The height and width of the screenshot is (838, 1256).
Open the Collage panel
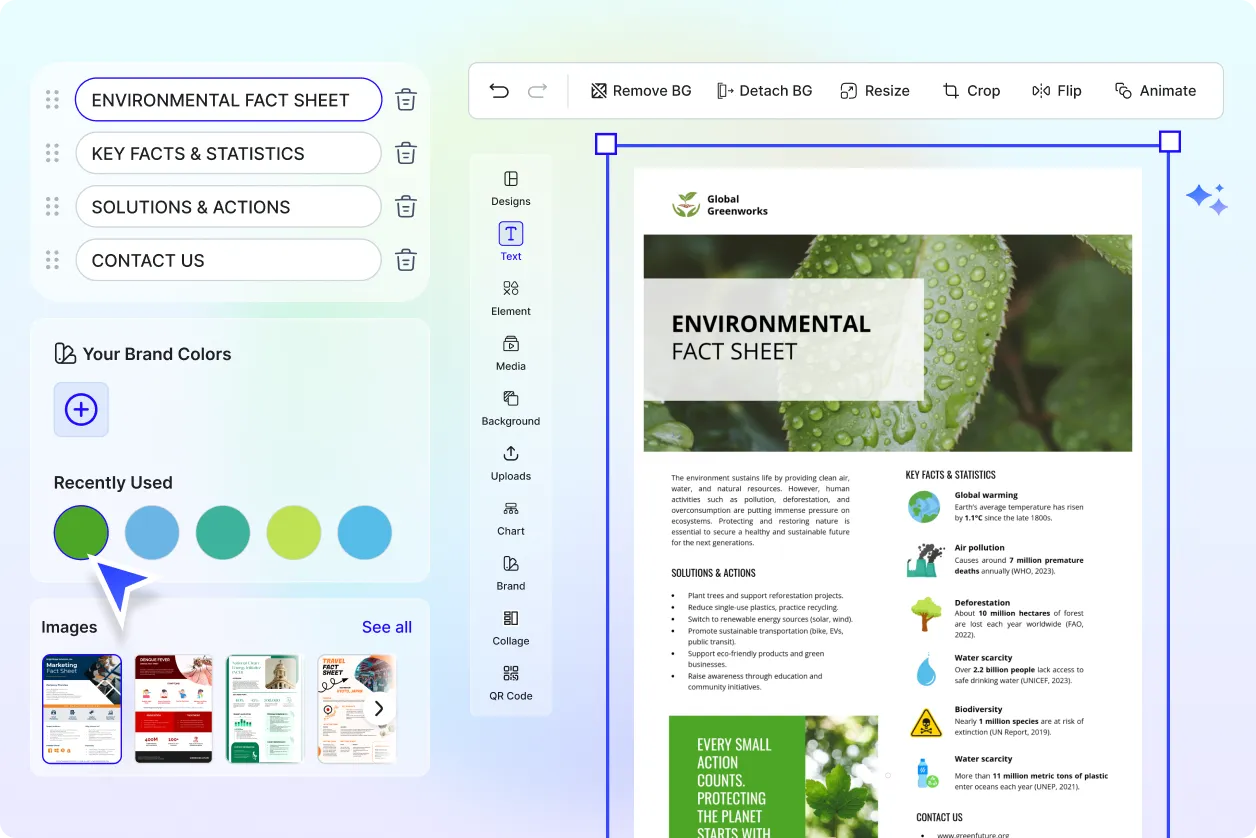pos(510,626)
